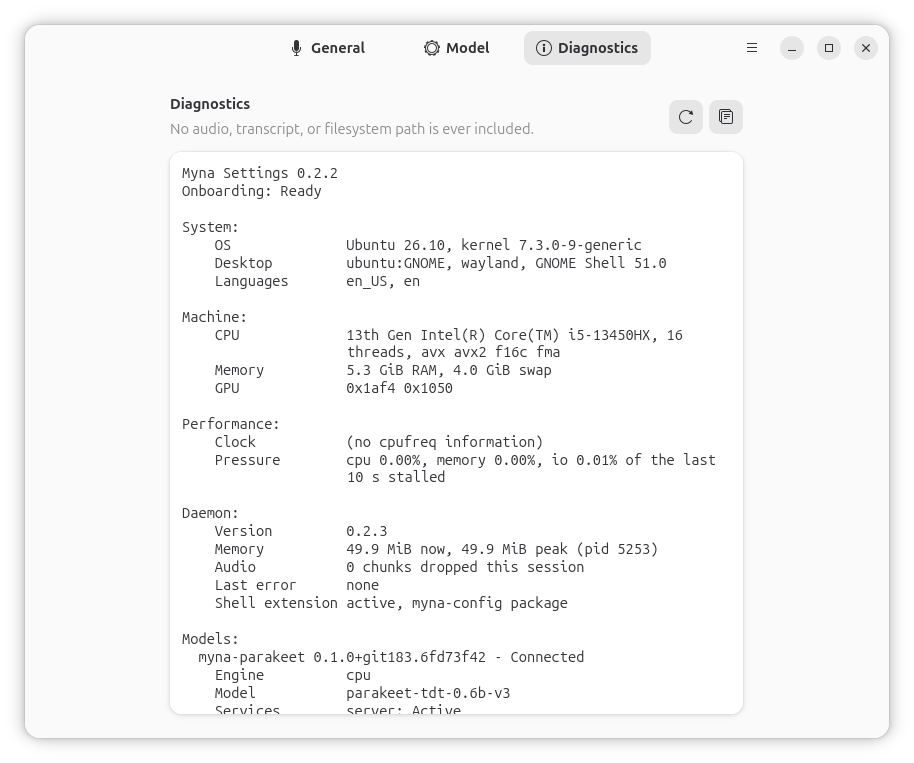Click the '(no cpufreq information)' clock value
Image resolution: width=914 pixels, height=763 pixels.
pyautogui.click(x=445, y=442)
